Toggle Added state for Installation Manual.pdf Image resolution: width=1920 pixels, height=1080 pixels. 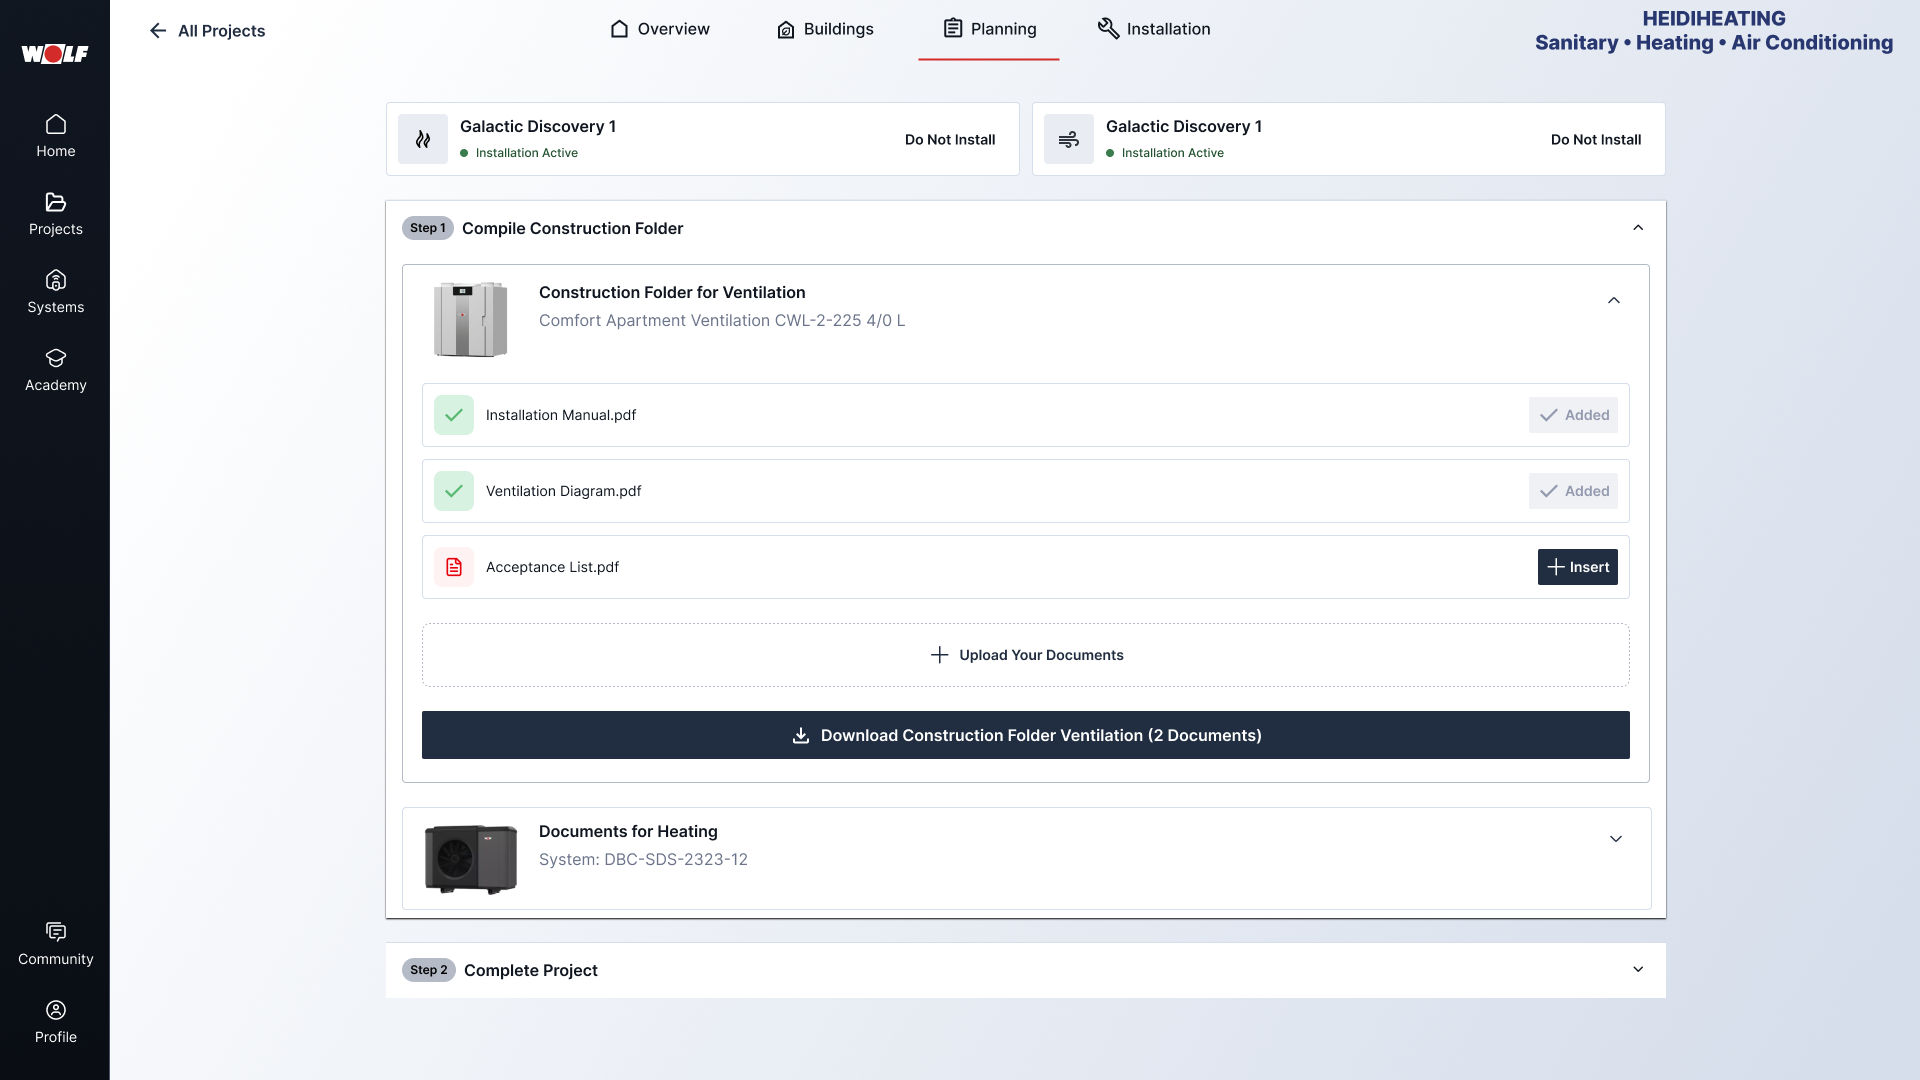[1573, 415]
